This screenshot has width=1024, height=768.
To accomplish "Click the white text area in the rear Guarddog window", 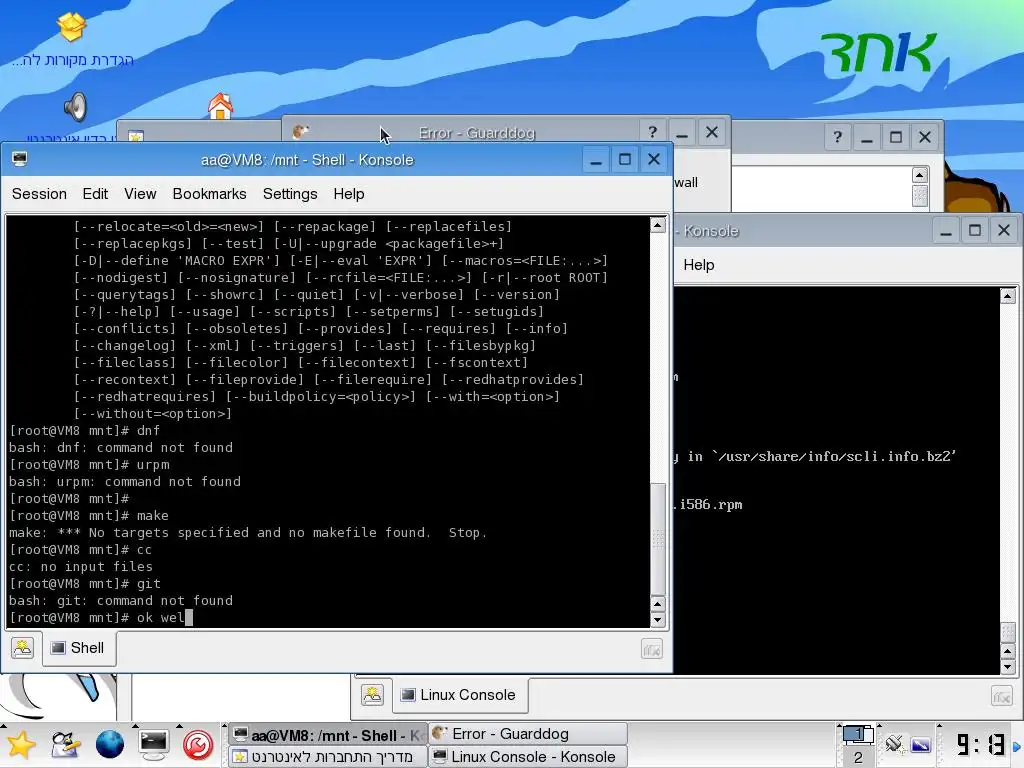I will [x=822, y=188].
